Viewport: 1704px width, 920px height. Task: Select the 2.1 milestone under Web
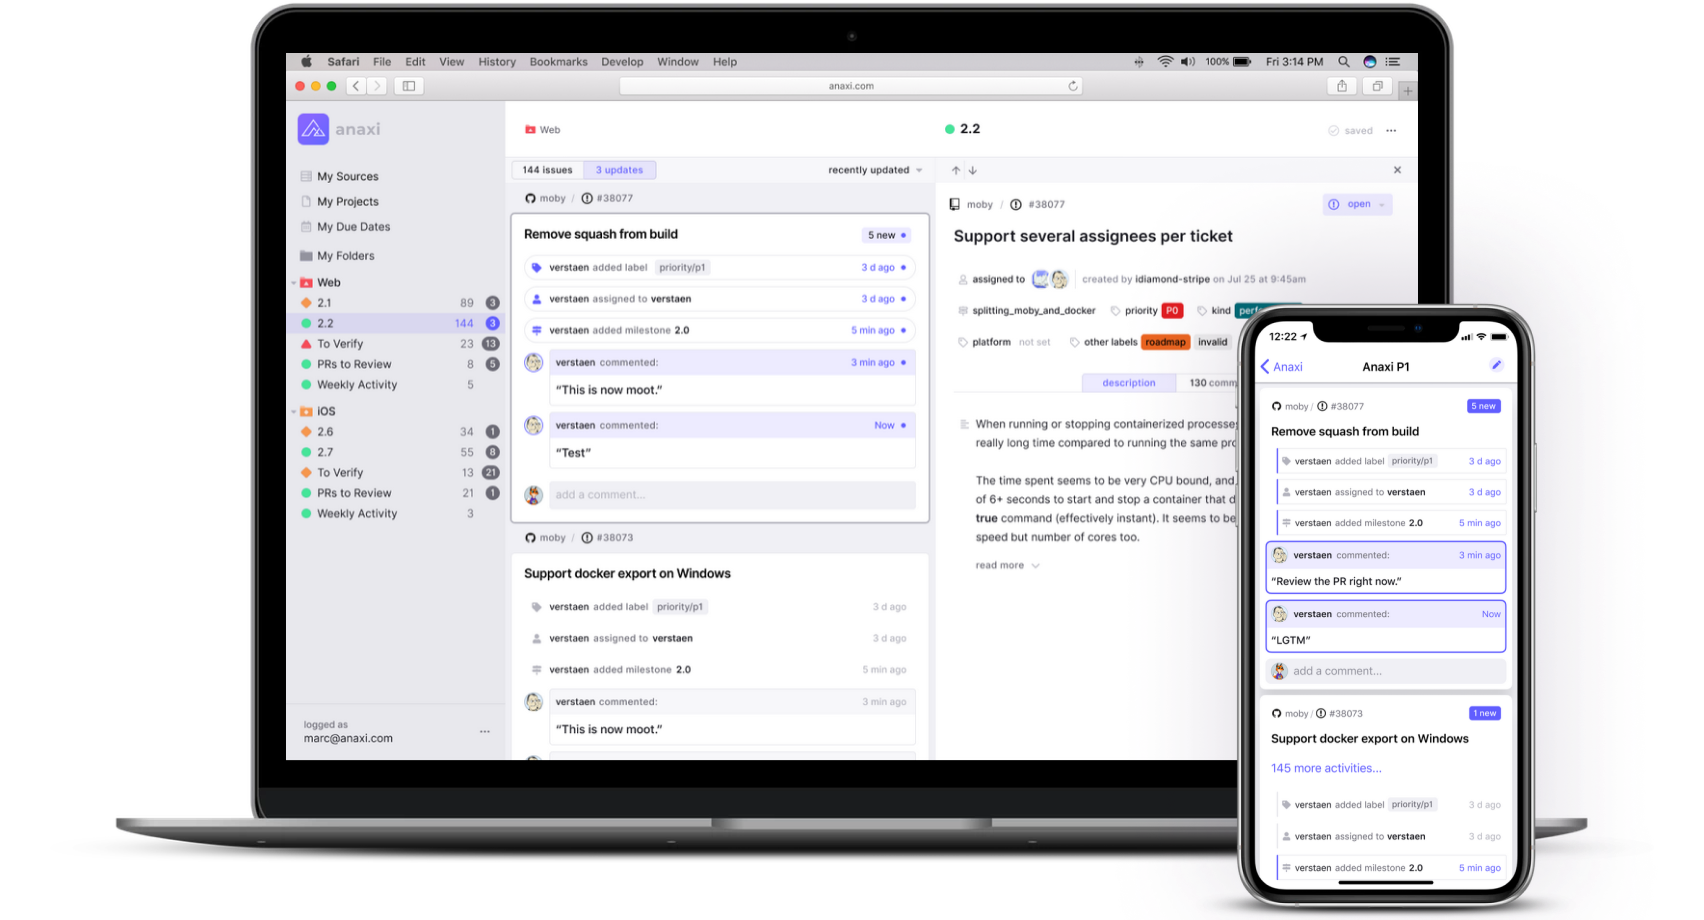[395, 303]
